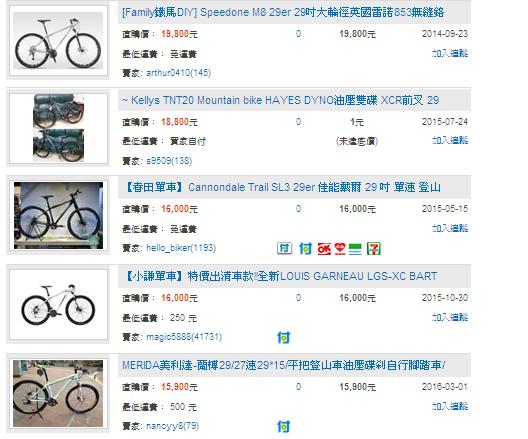Open the LOUIS GARNEAU LGS-XC BART listing

click(x=282, y=276)
